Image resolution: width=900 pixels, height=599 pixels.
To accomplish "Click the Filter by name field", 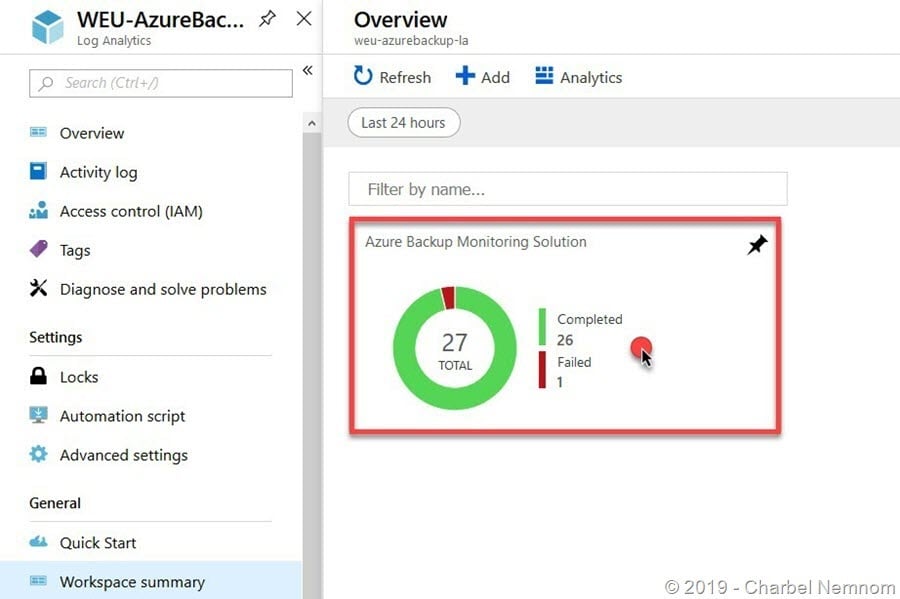I will point(568,189).
